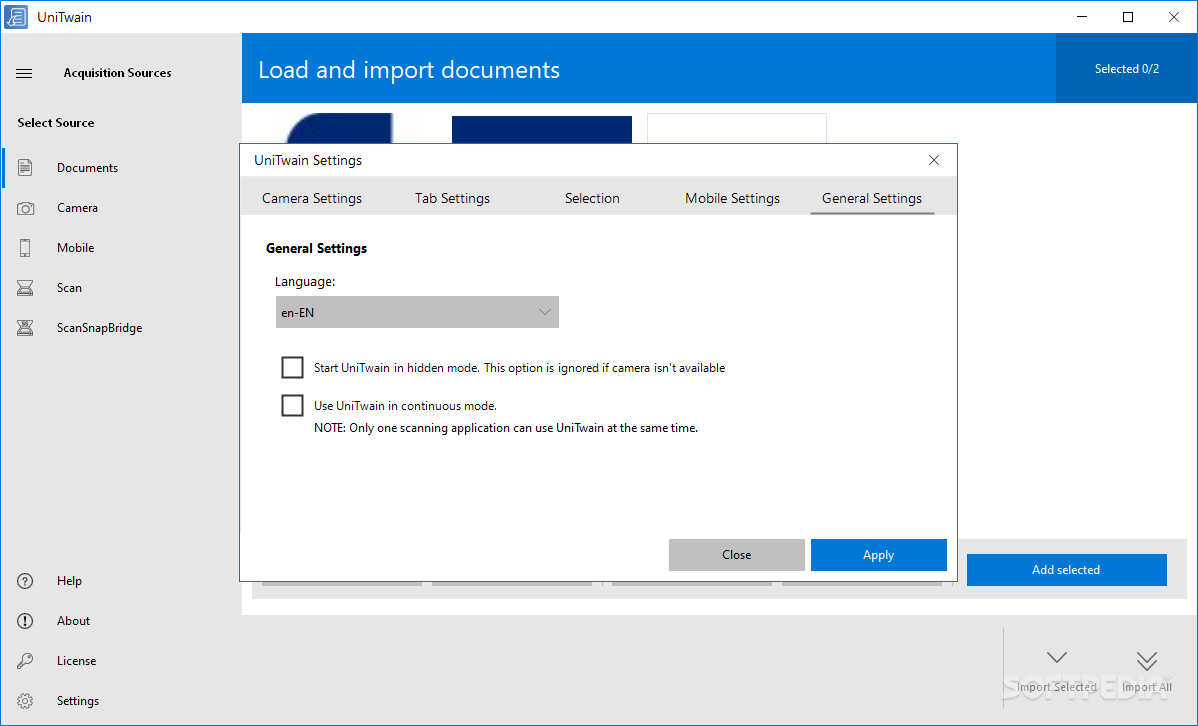
Task: Minimize the UniTwain window
Action: (x=1082, y=17)
